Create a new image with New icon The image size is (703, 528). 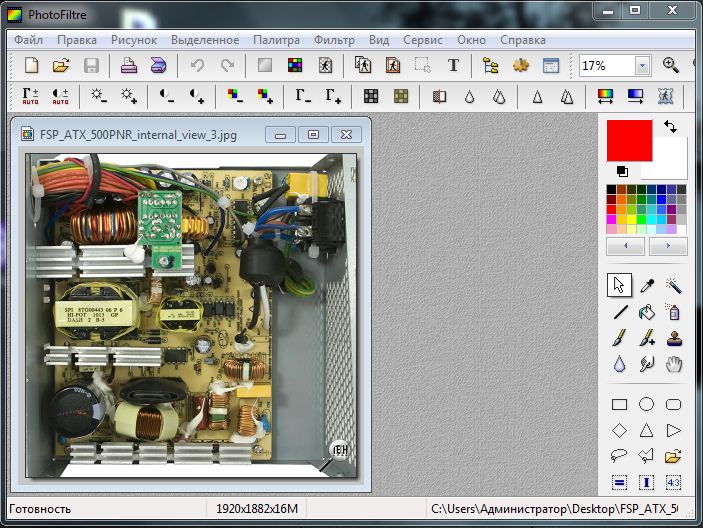pyautogui.click(x=31, y=65)
